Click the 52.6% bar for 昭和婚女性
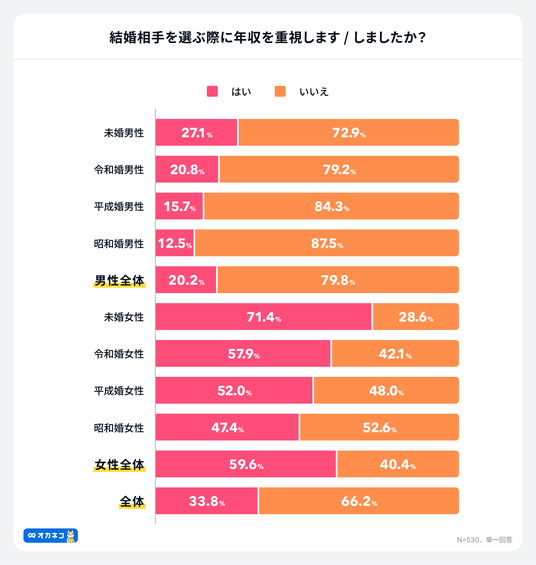This screenshot has height=565, width=536. 379,427
